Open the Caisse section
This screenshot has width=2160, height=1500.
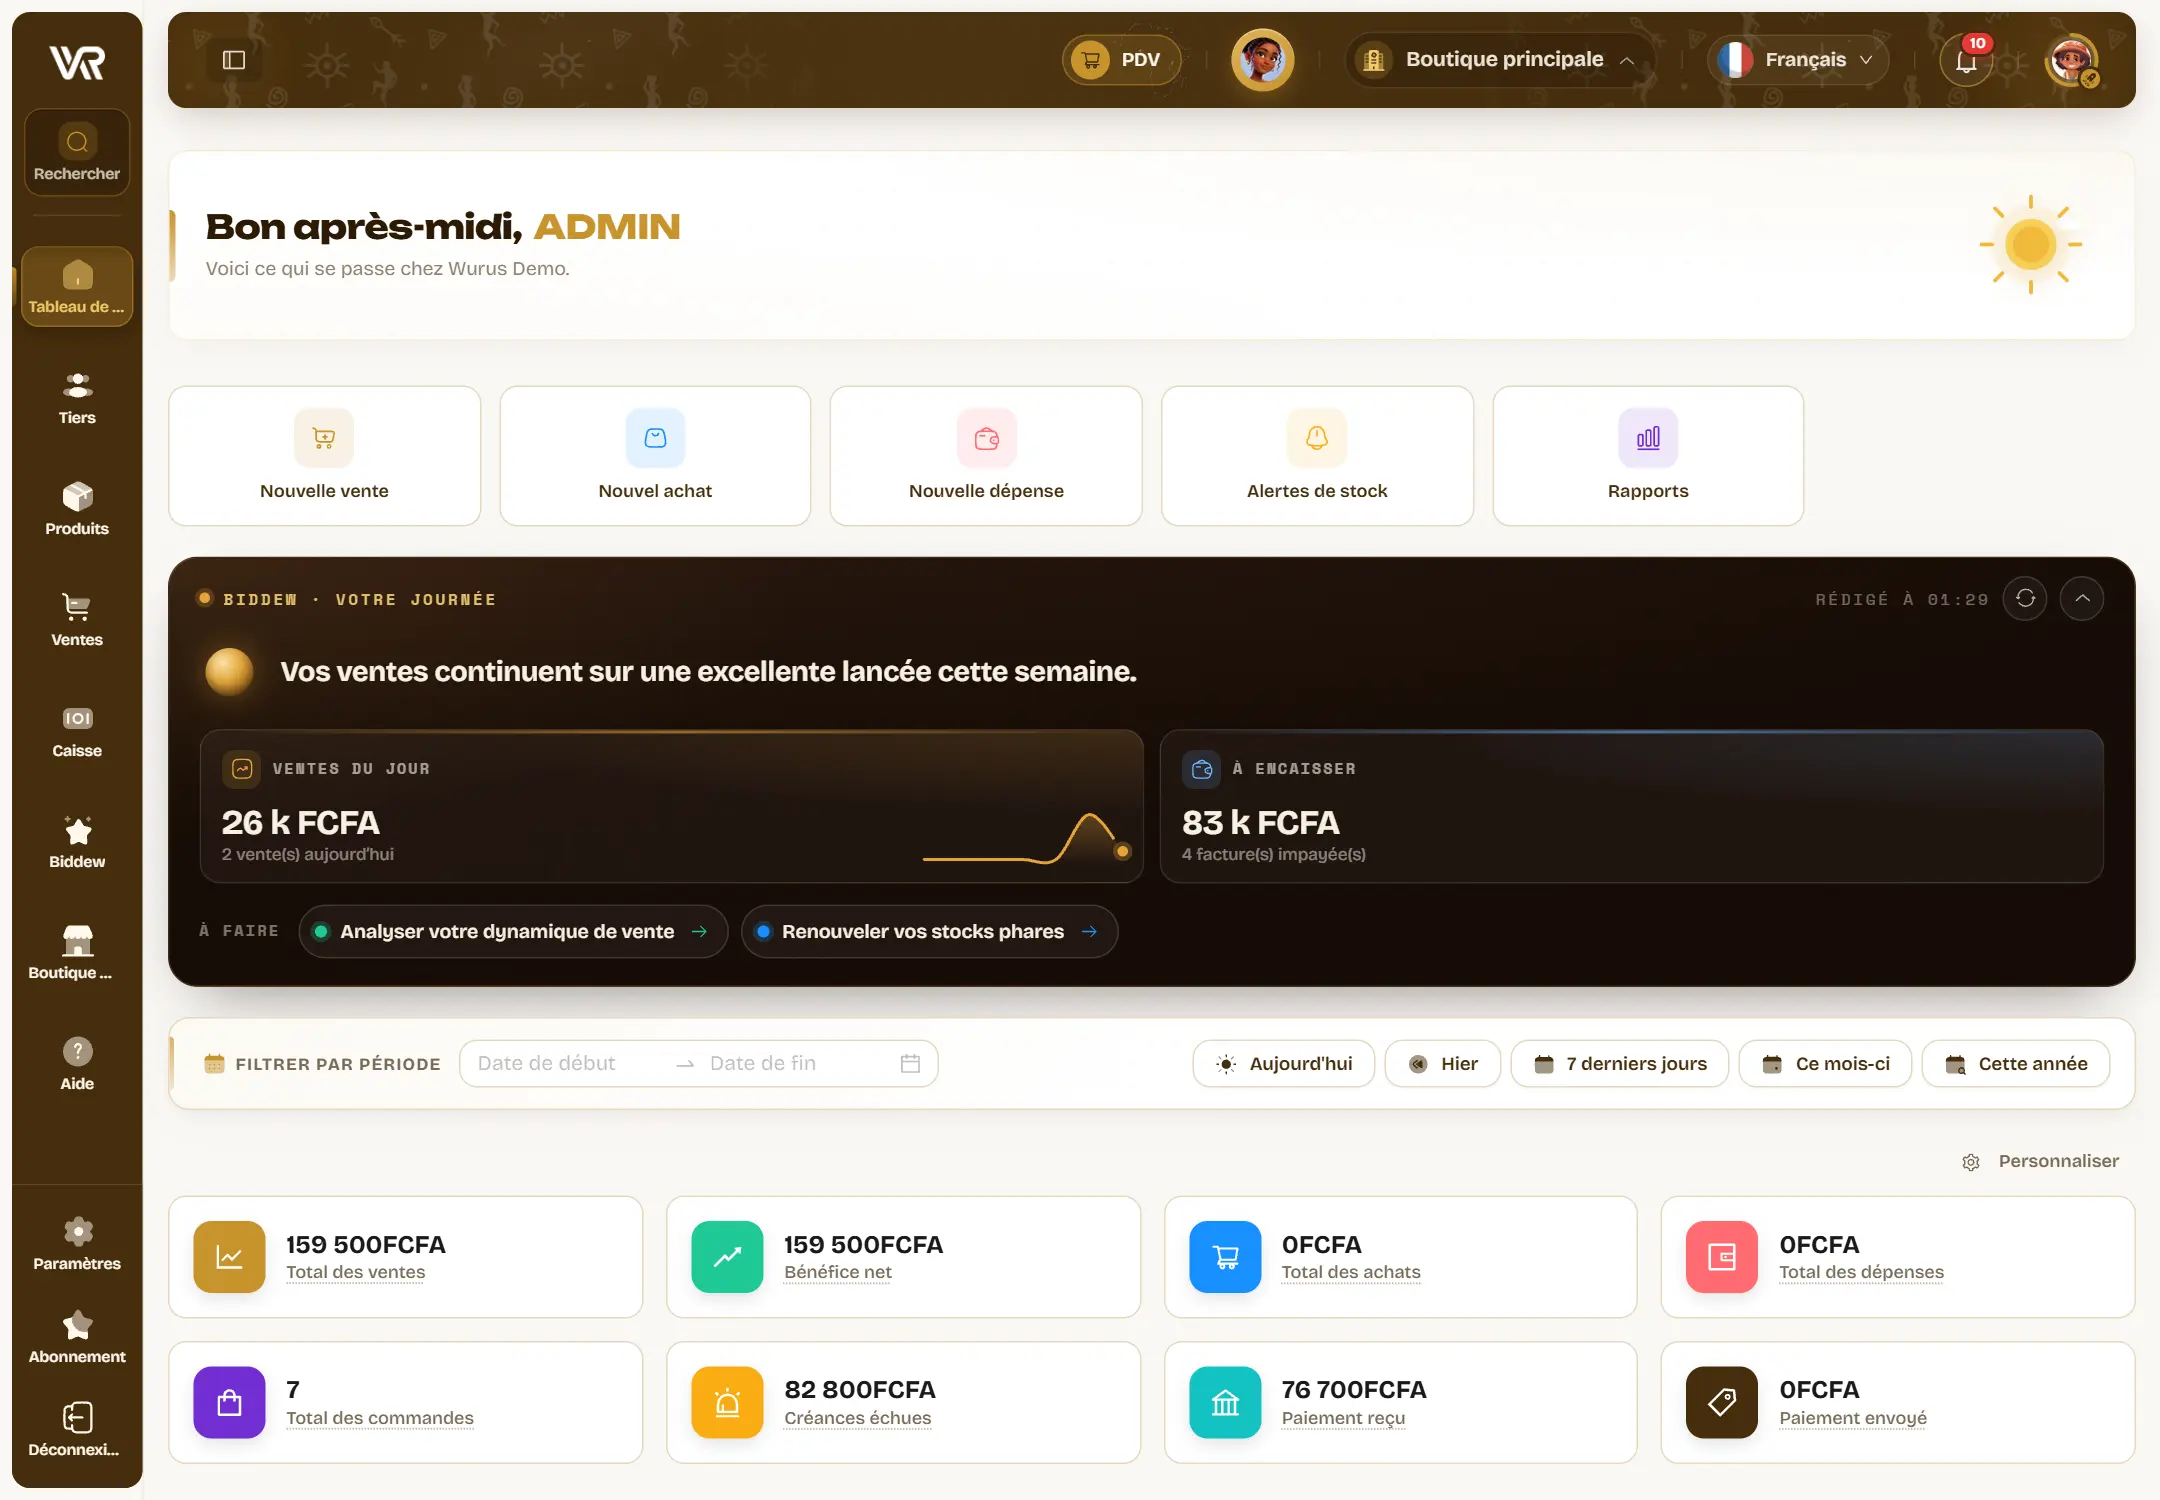tap(77, 731)
